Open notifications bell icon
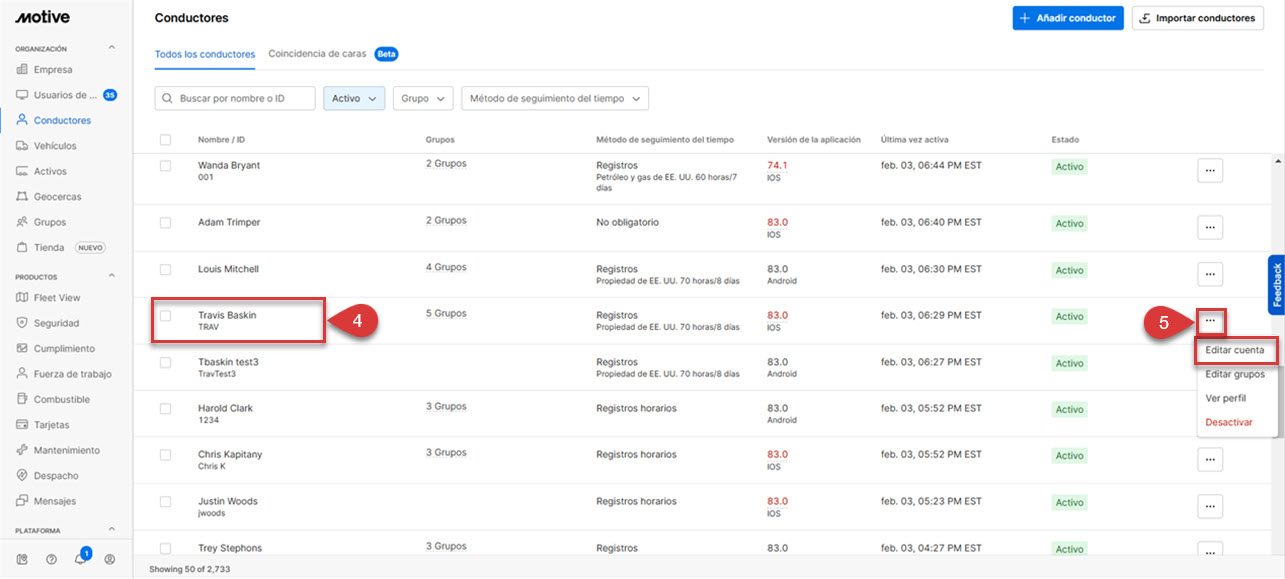 (x=81, y=559)
